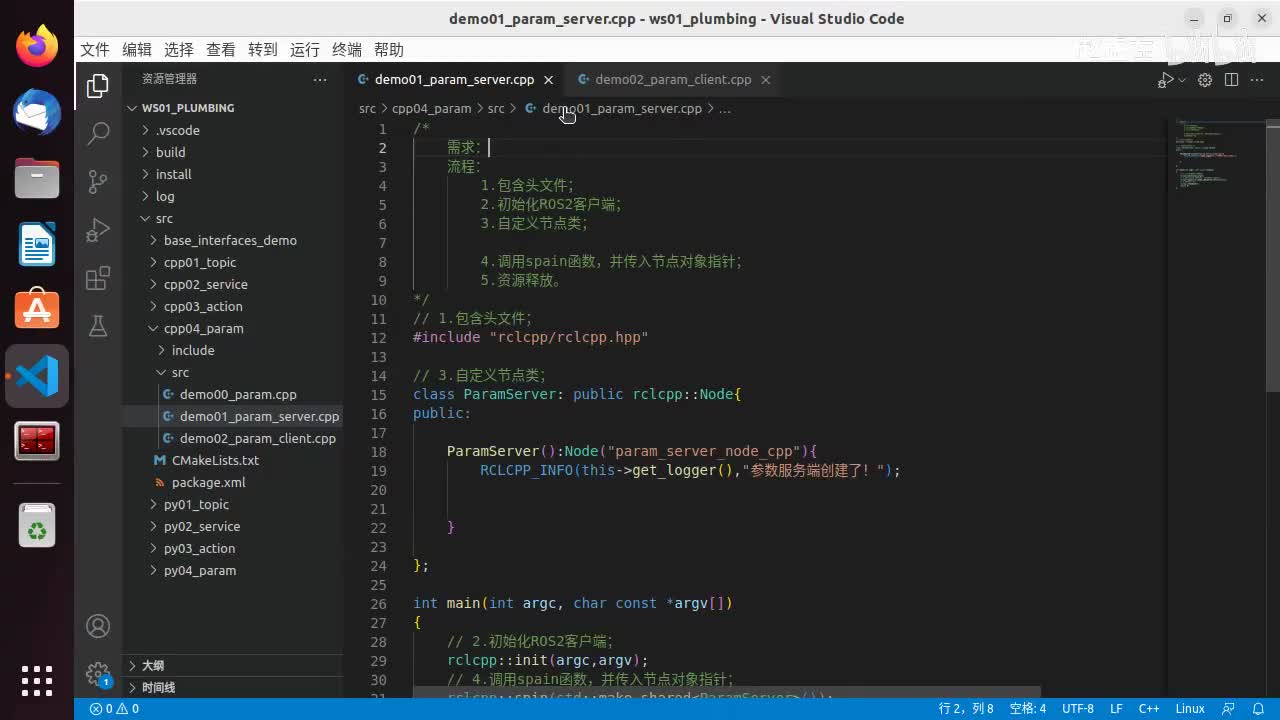Click the Run code play icon

1166,80
